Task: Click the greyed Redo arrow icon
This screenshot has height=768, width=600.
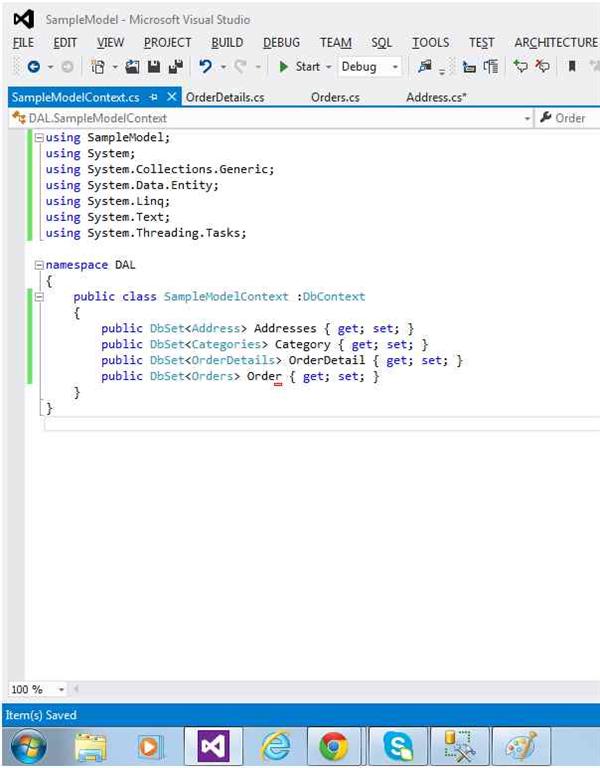Action: (240, 67)
